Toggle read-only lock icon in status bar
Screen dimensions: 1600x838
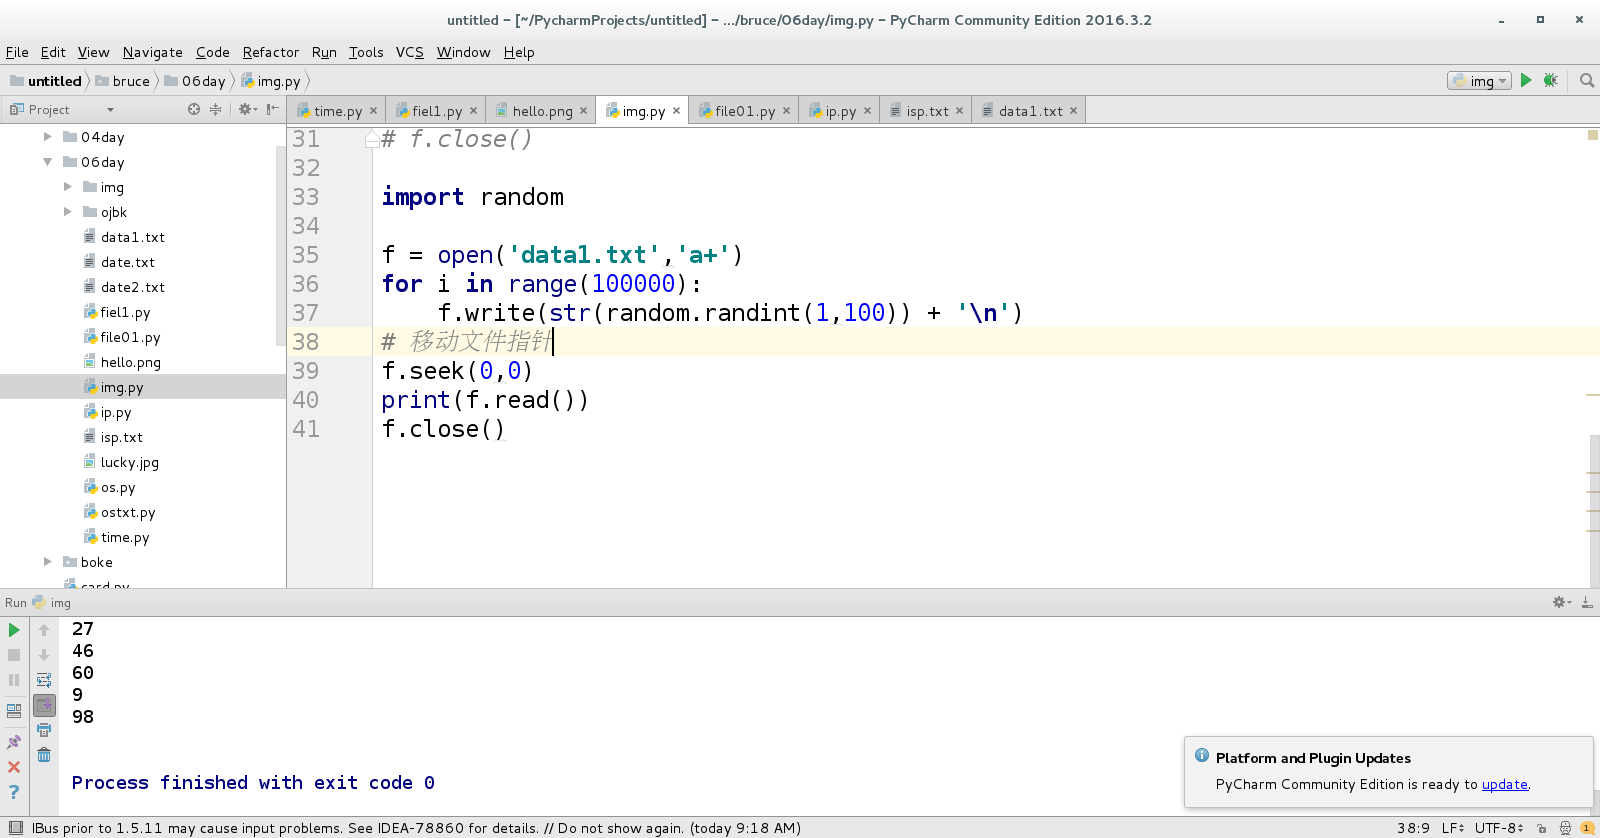click(x=1541, y=828)
